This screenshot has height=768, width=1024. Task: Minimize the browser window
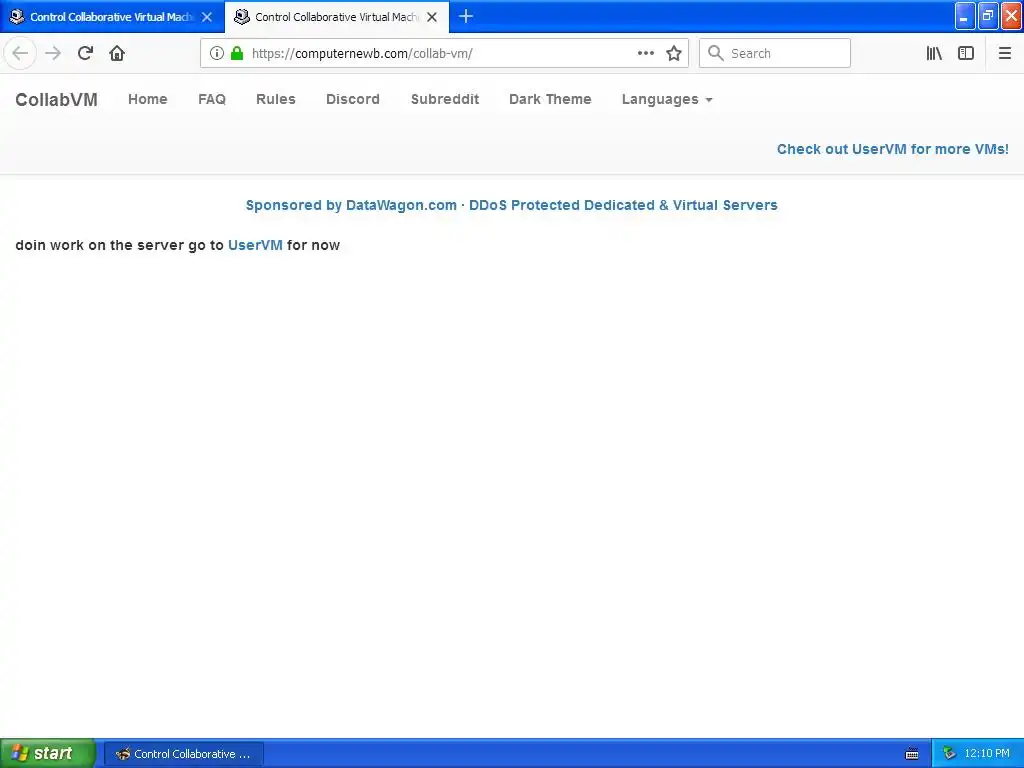click(965, 16)
